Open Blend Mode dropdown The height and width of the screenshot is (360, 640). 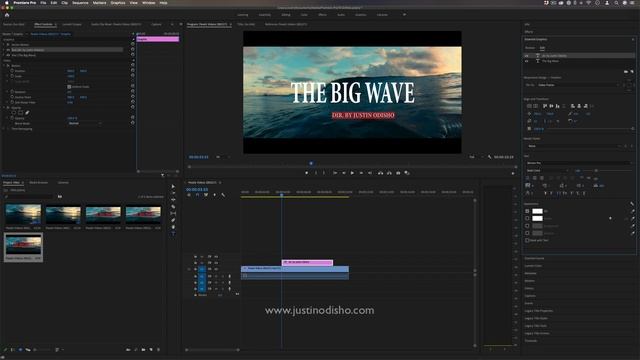[x=84, y=123]
